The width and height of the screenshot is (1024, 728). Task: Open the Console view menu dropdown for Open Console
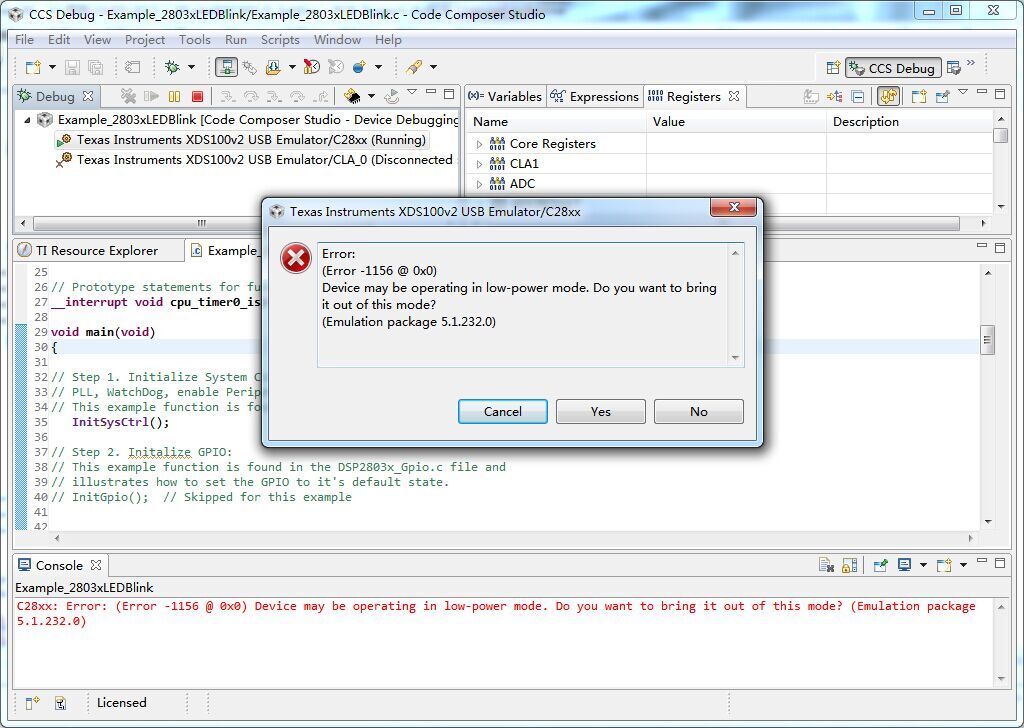point(963,565)
